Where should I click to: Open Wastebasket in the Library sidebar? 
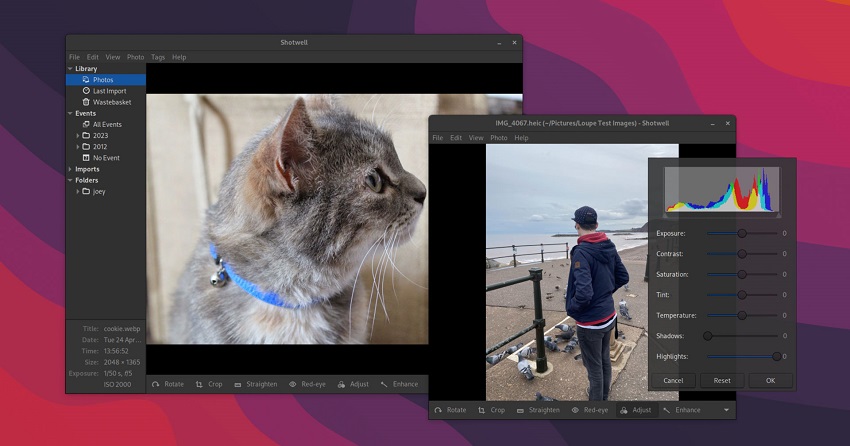point(111,102)
